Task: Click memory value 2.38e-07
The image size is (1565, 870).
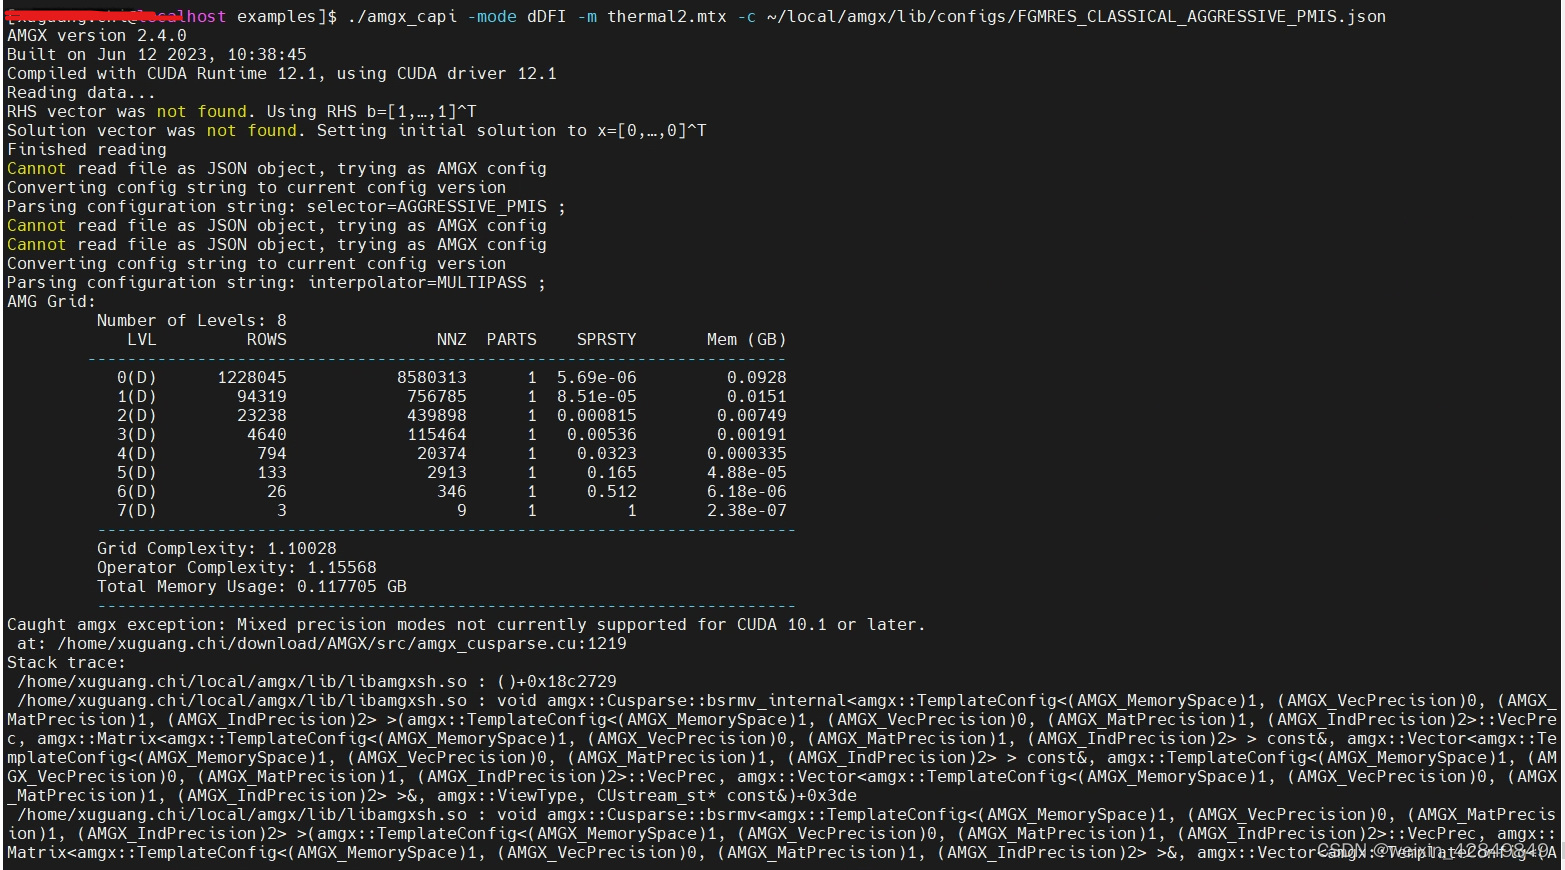Action: (747, 511)
